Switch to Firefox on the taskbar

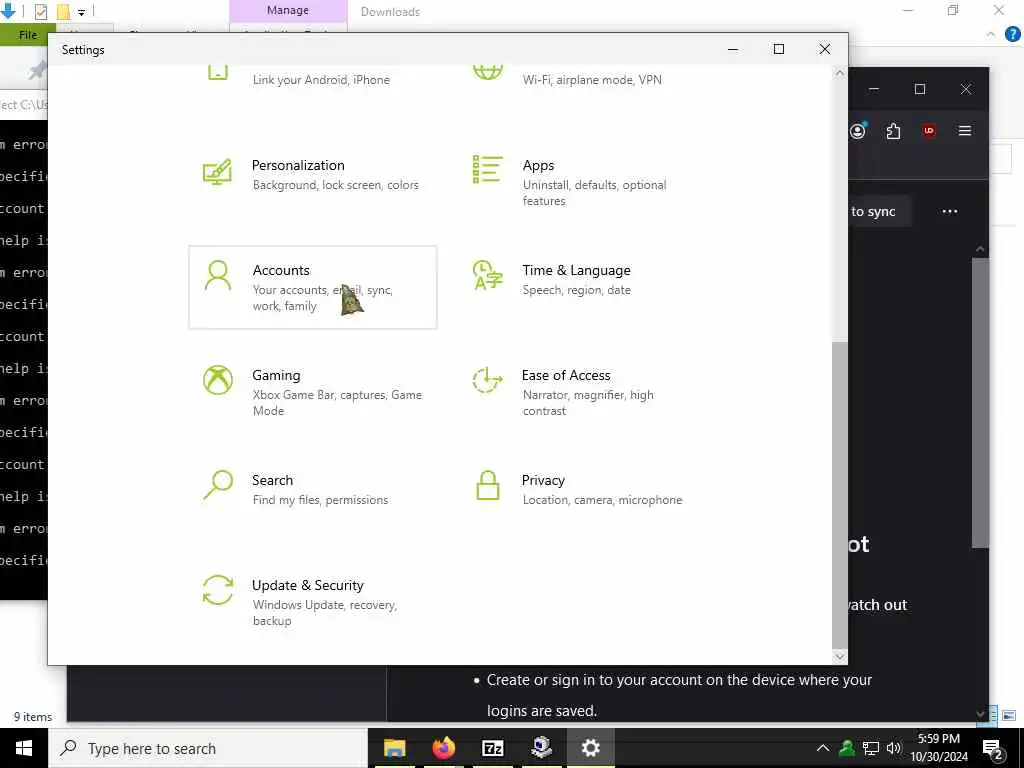pyautogui.click(x=443, y=748)
